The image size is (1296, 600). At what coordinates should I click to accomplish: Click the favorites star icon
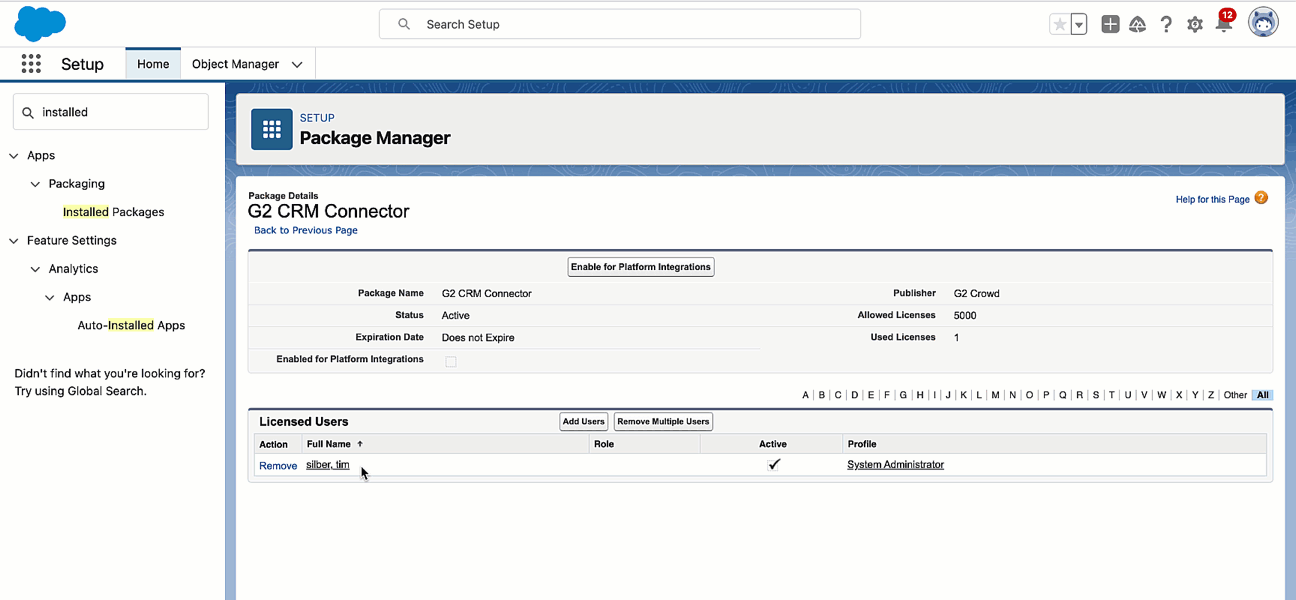(1059, 24)
